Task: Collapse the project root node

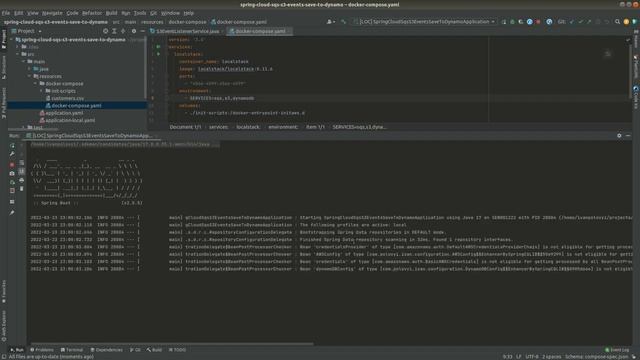Action: (x=11, y=40)
